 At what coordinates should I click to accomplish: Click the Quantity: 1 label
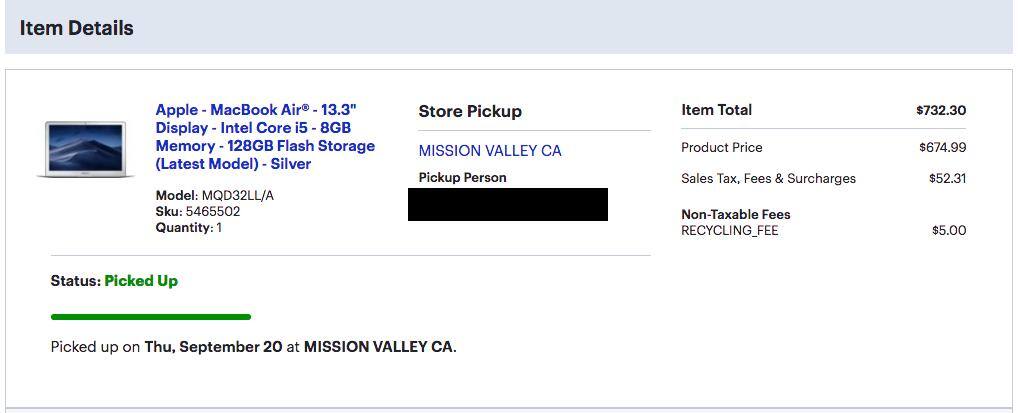[x=189, y=227]
